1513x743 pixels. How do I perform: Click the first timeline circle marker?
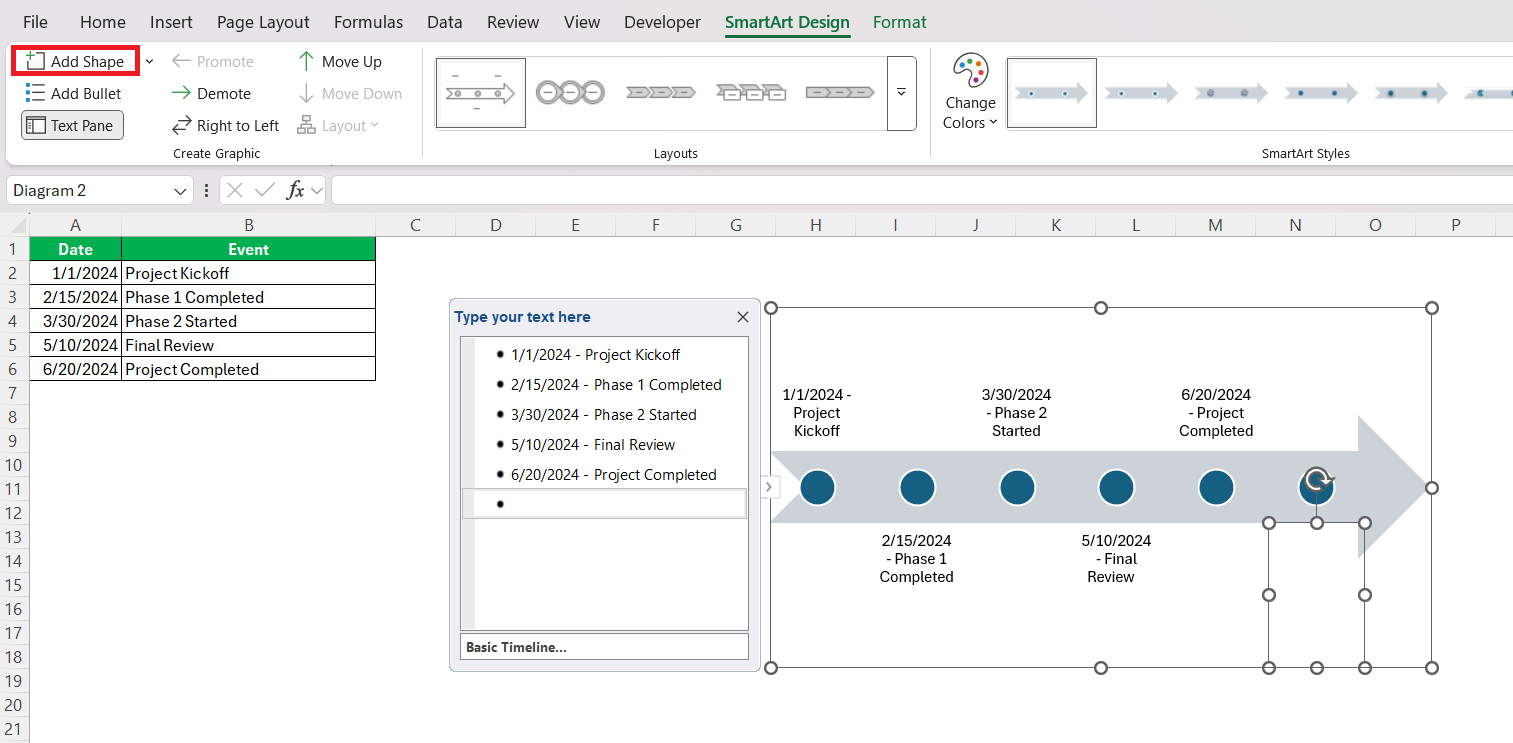817,487
